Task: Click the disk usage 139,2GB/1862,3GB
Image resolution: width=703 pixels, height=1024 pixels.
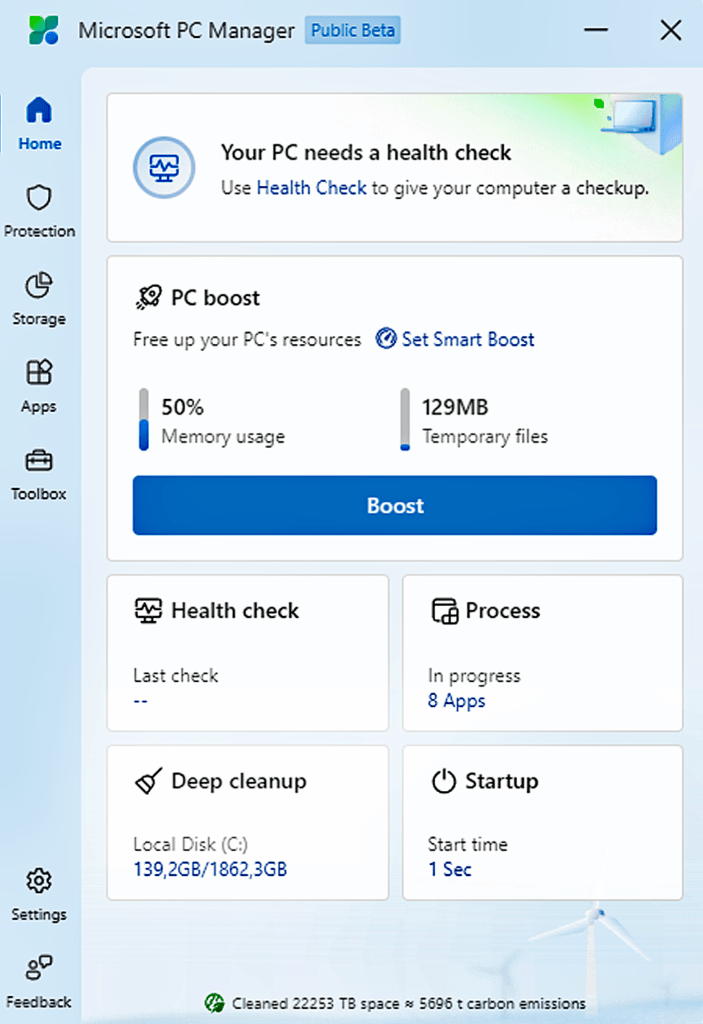Action: (x=210, y=869)
